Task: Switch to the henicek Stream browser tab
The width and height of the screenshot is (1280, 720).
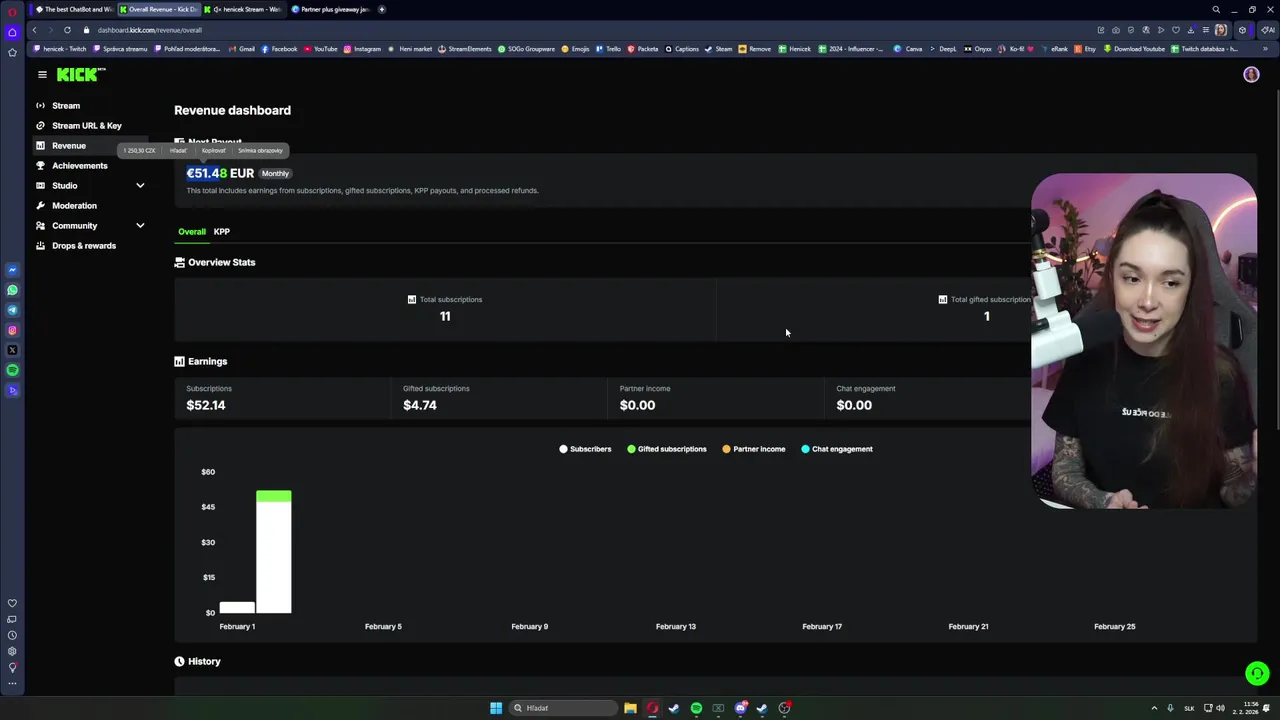Action: (x=245, y=9)
